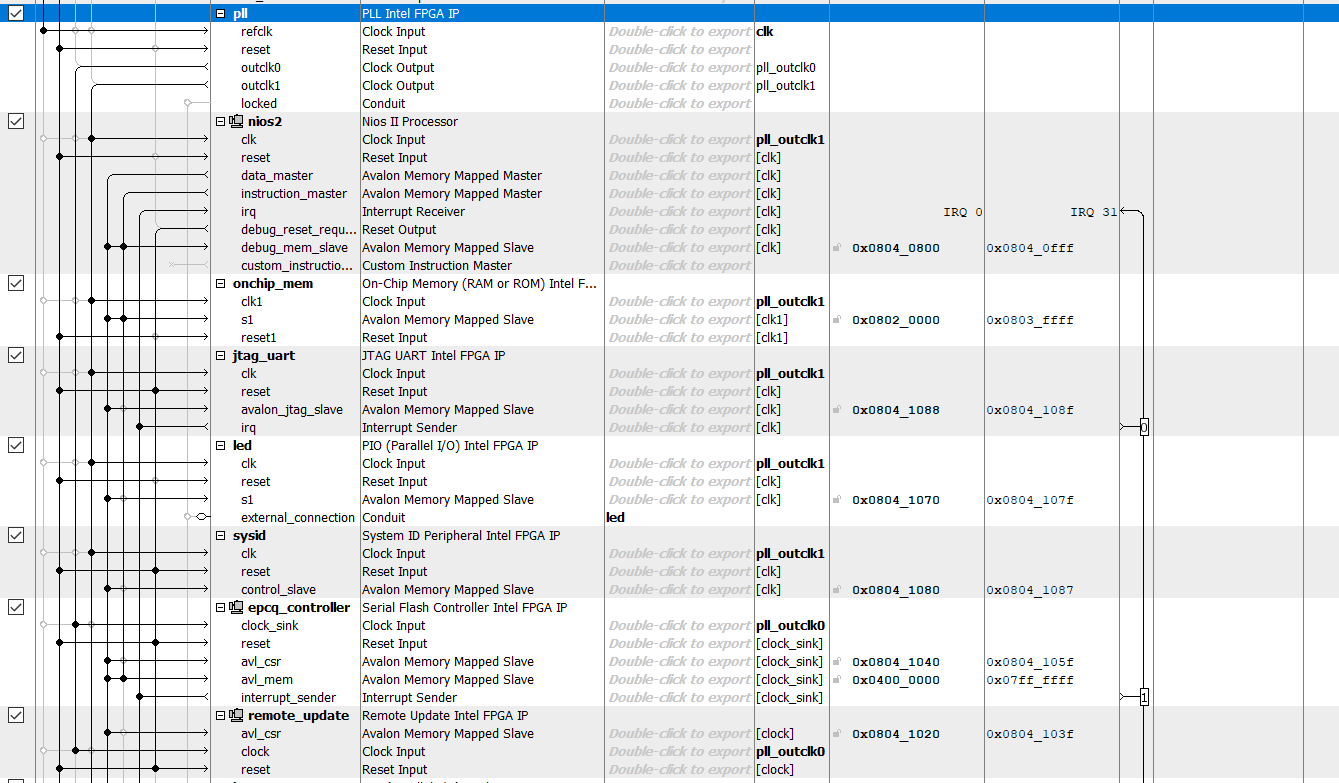
Task: Click the lock icon next to jtag_uart address 0x0804_1088
Action: coord(837,409)
